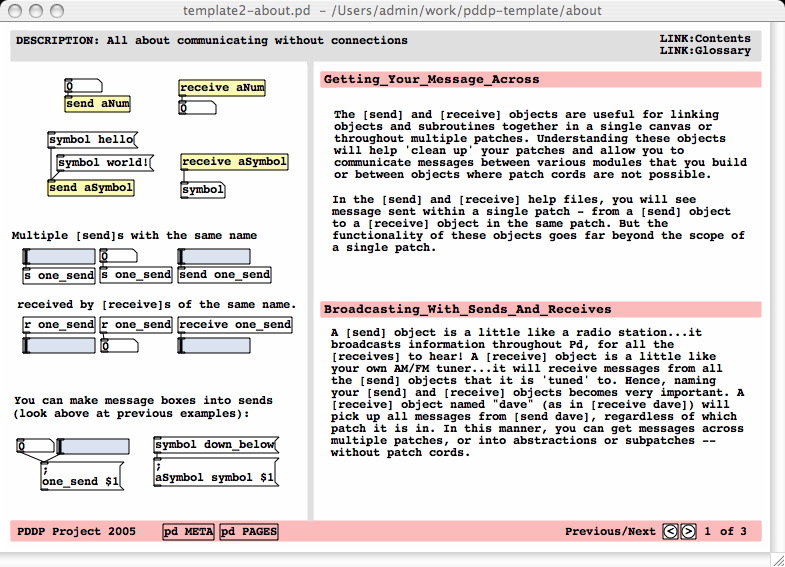This screenshot has height=567, width=785.
Task: Click the ; one_send $1 message box
Action: (x=82, y=476)
